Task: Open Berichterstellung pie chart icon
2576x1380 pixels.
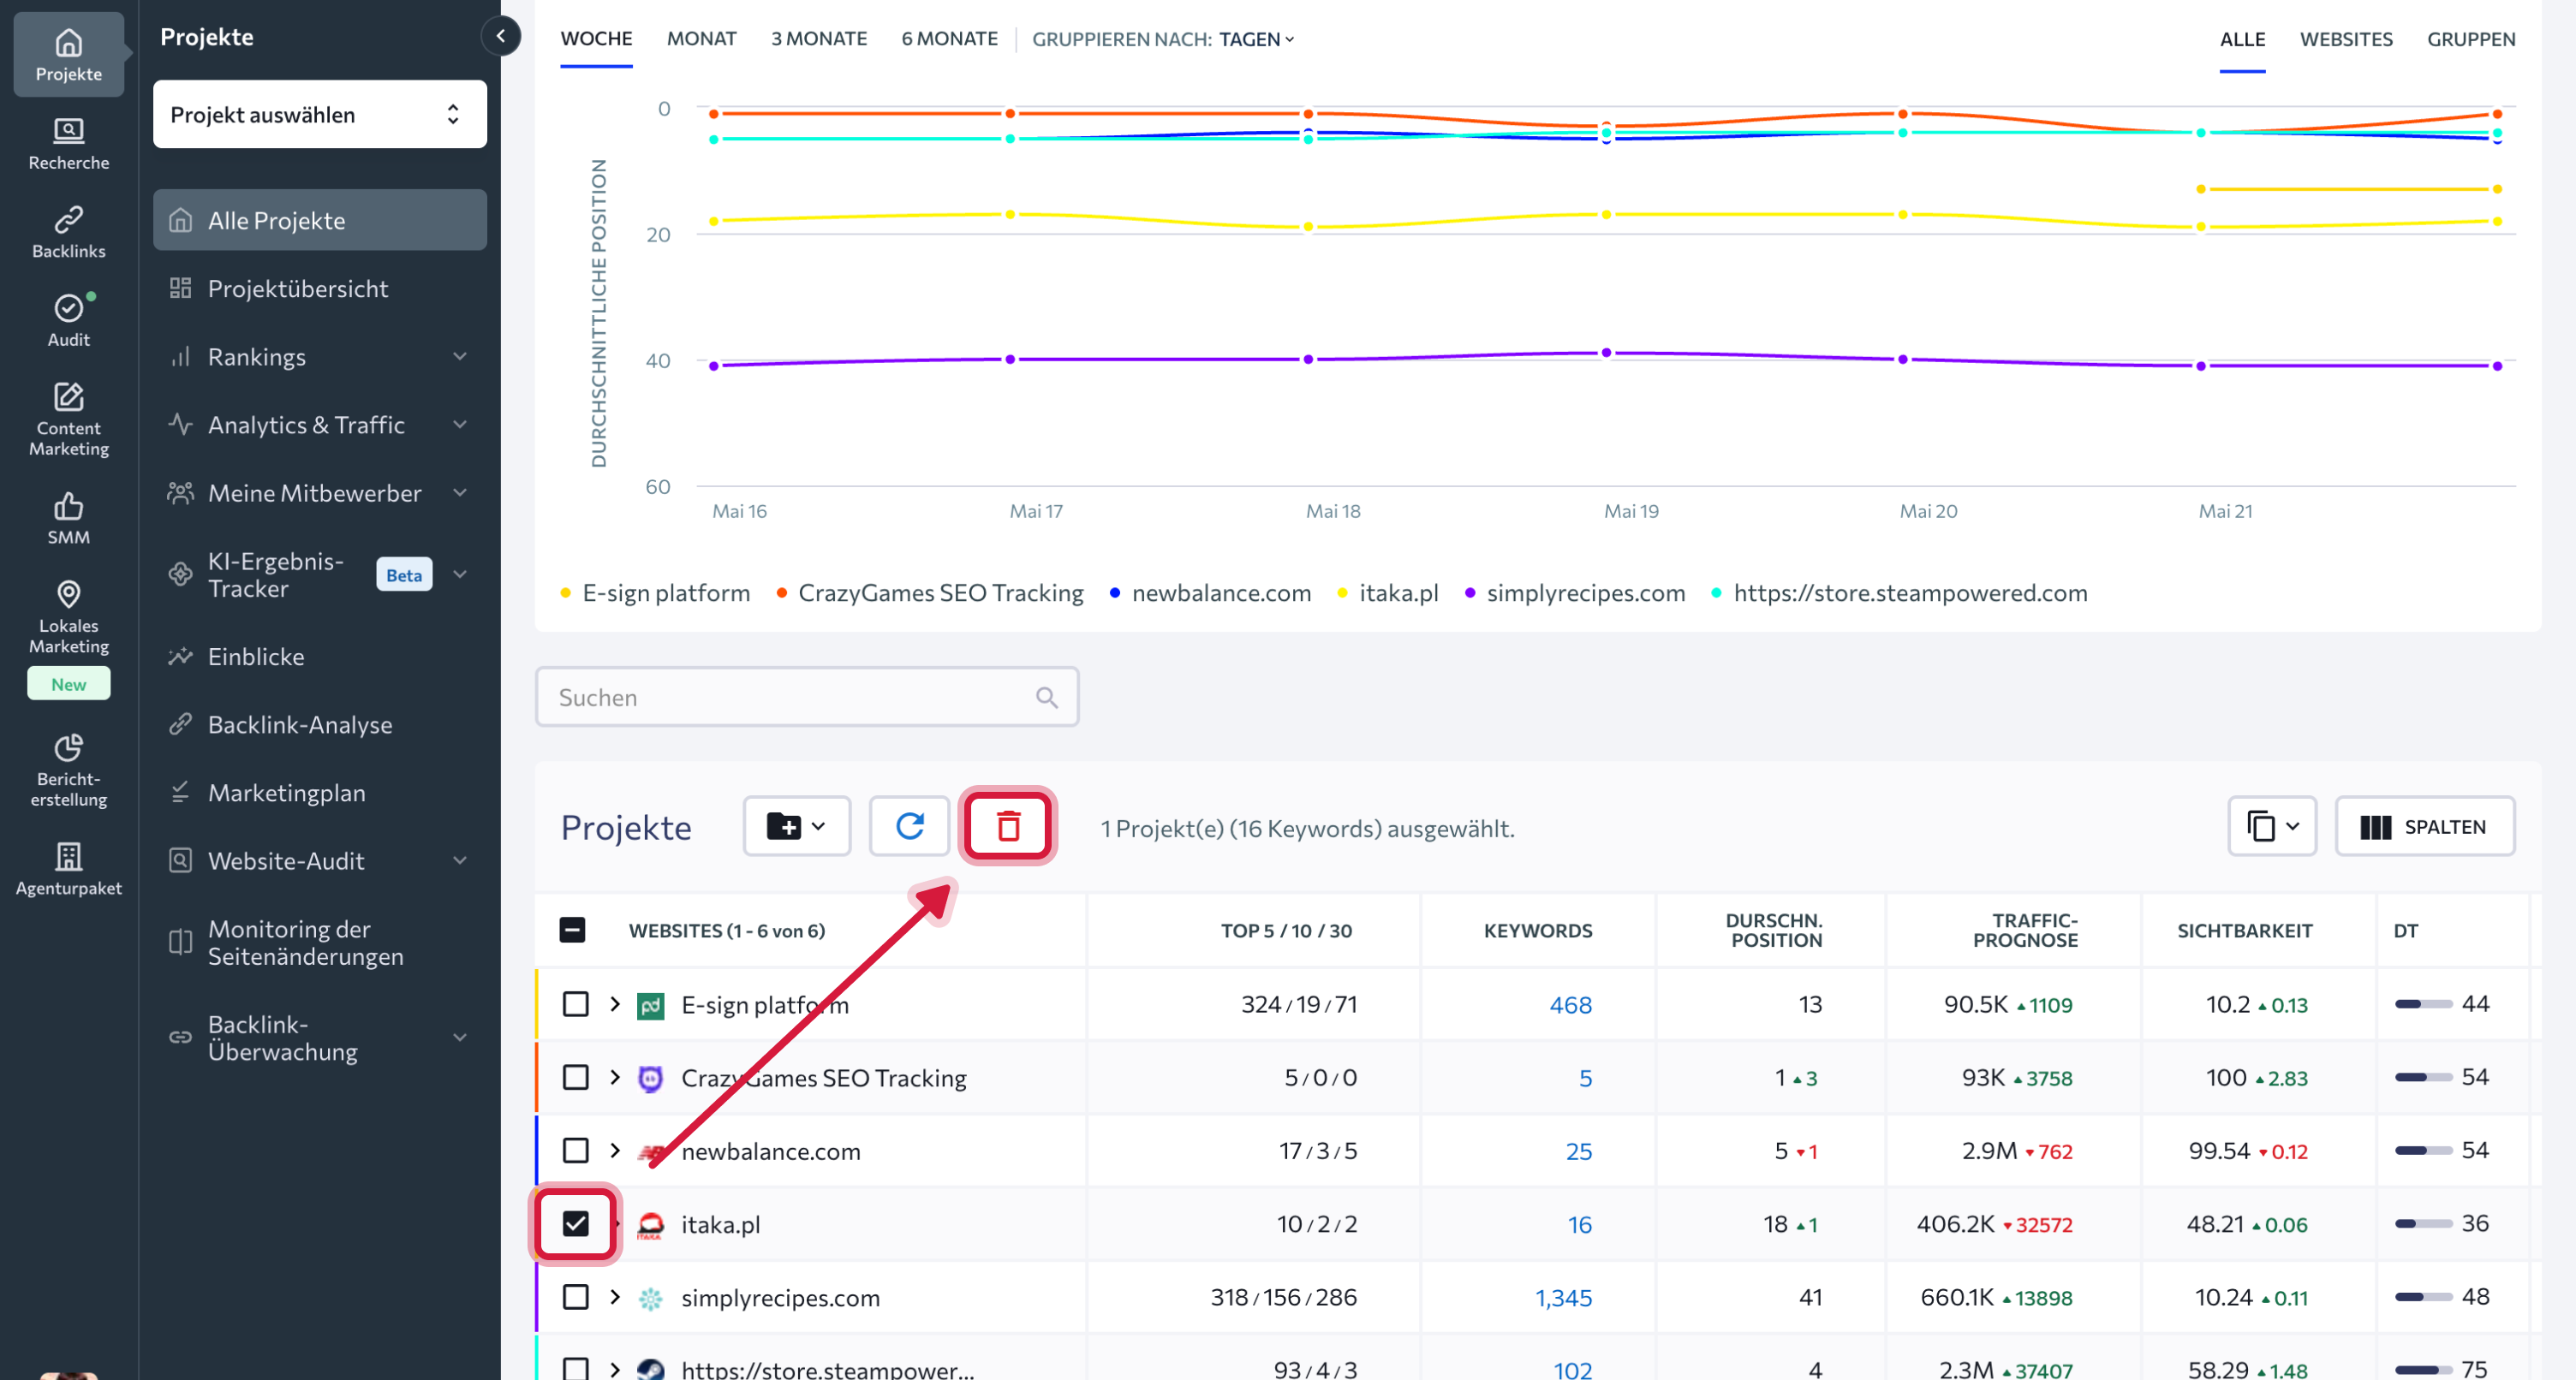Action: click(x=68, y=770)
